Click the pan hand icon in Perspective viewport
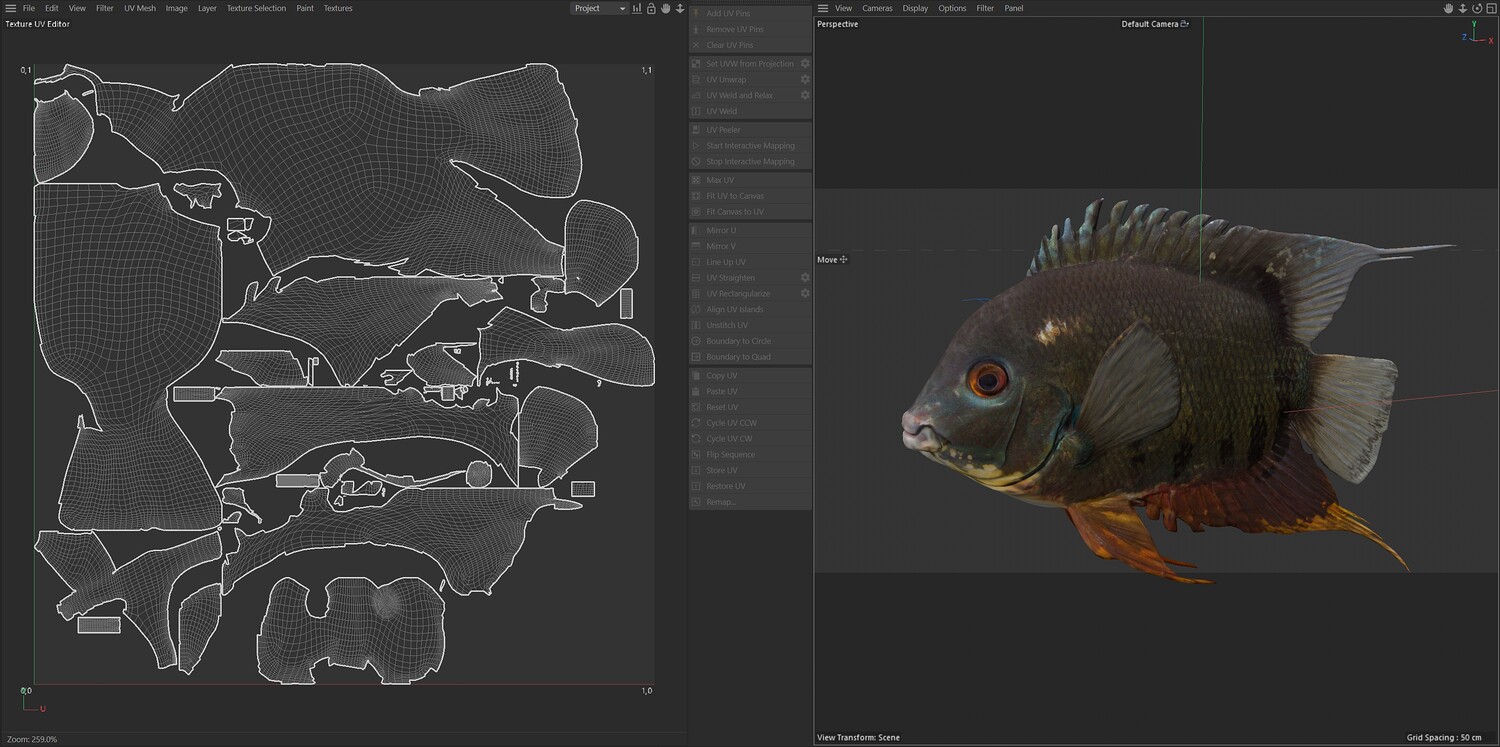1500x747 pixels. [x=1448, y=8]
